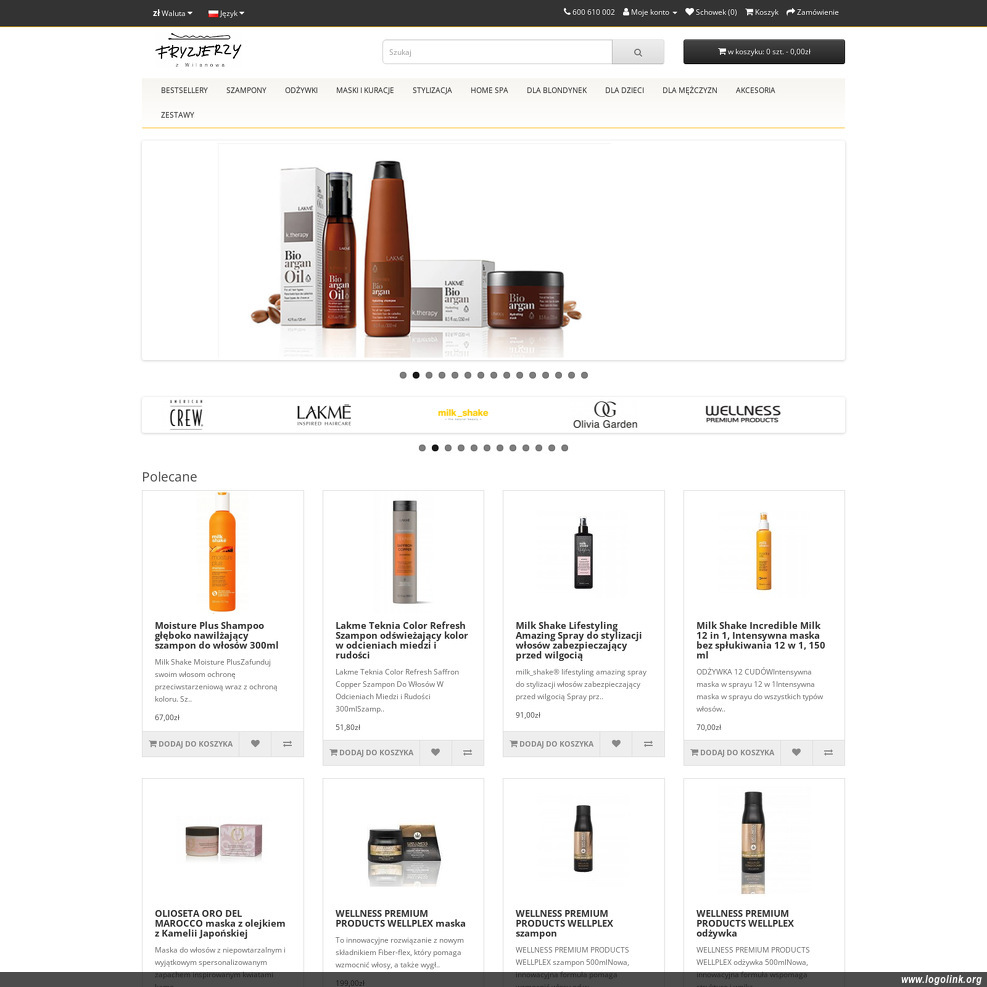
Task: Open the Dla Blondynek category
Action: (x=556, y=90)
